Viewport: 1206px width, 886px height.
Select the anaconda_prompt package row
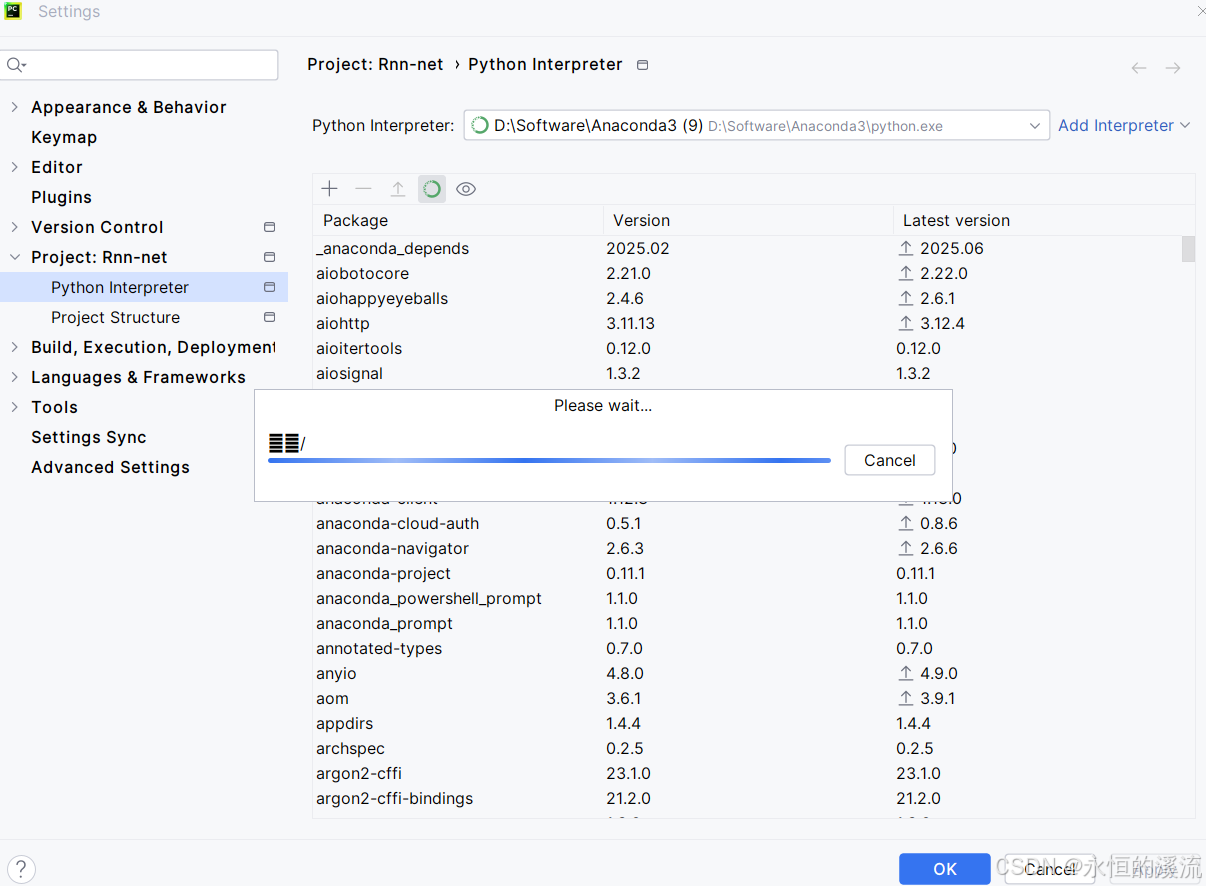[x=747, y=623]
